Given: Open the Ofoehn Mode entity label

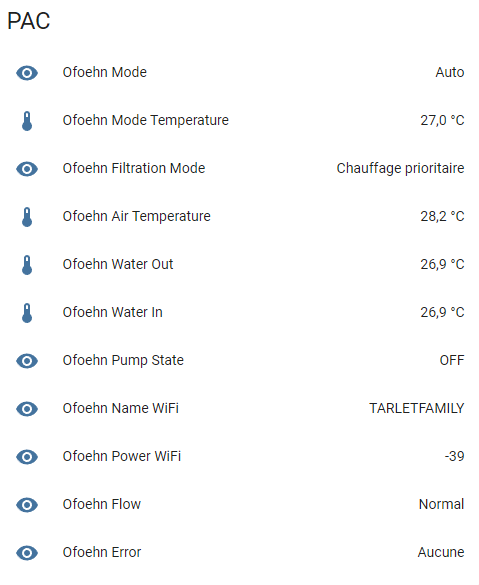Looking at the screenshot, I should point(104,72).
